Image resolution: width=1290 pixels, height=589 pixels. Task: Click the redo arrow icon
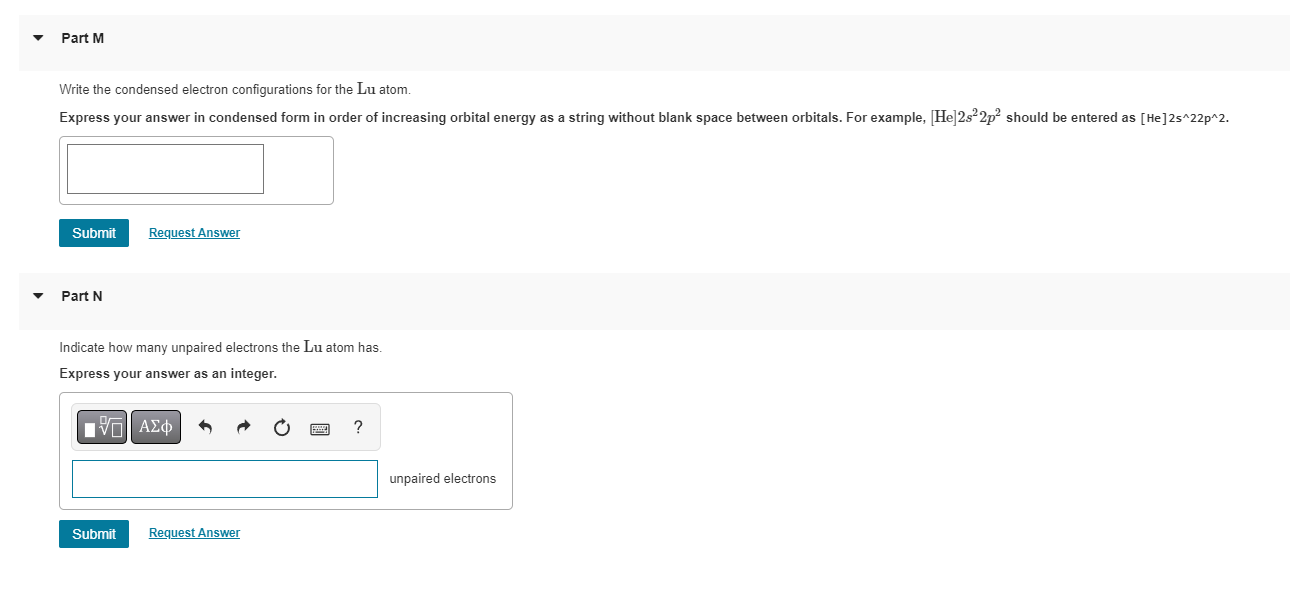(244, 428)
